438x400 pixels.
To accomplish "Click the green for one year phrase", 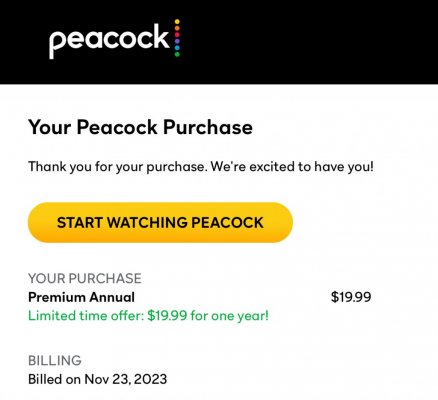I will pos(230,315).
